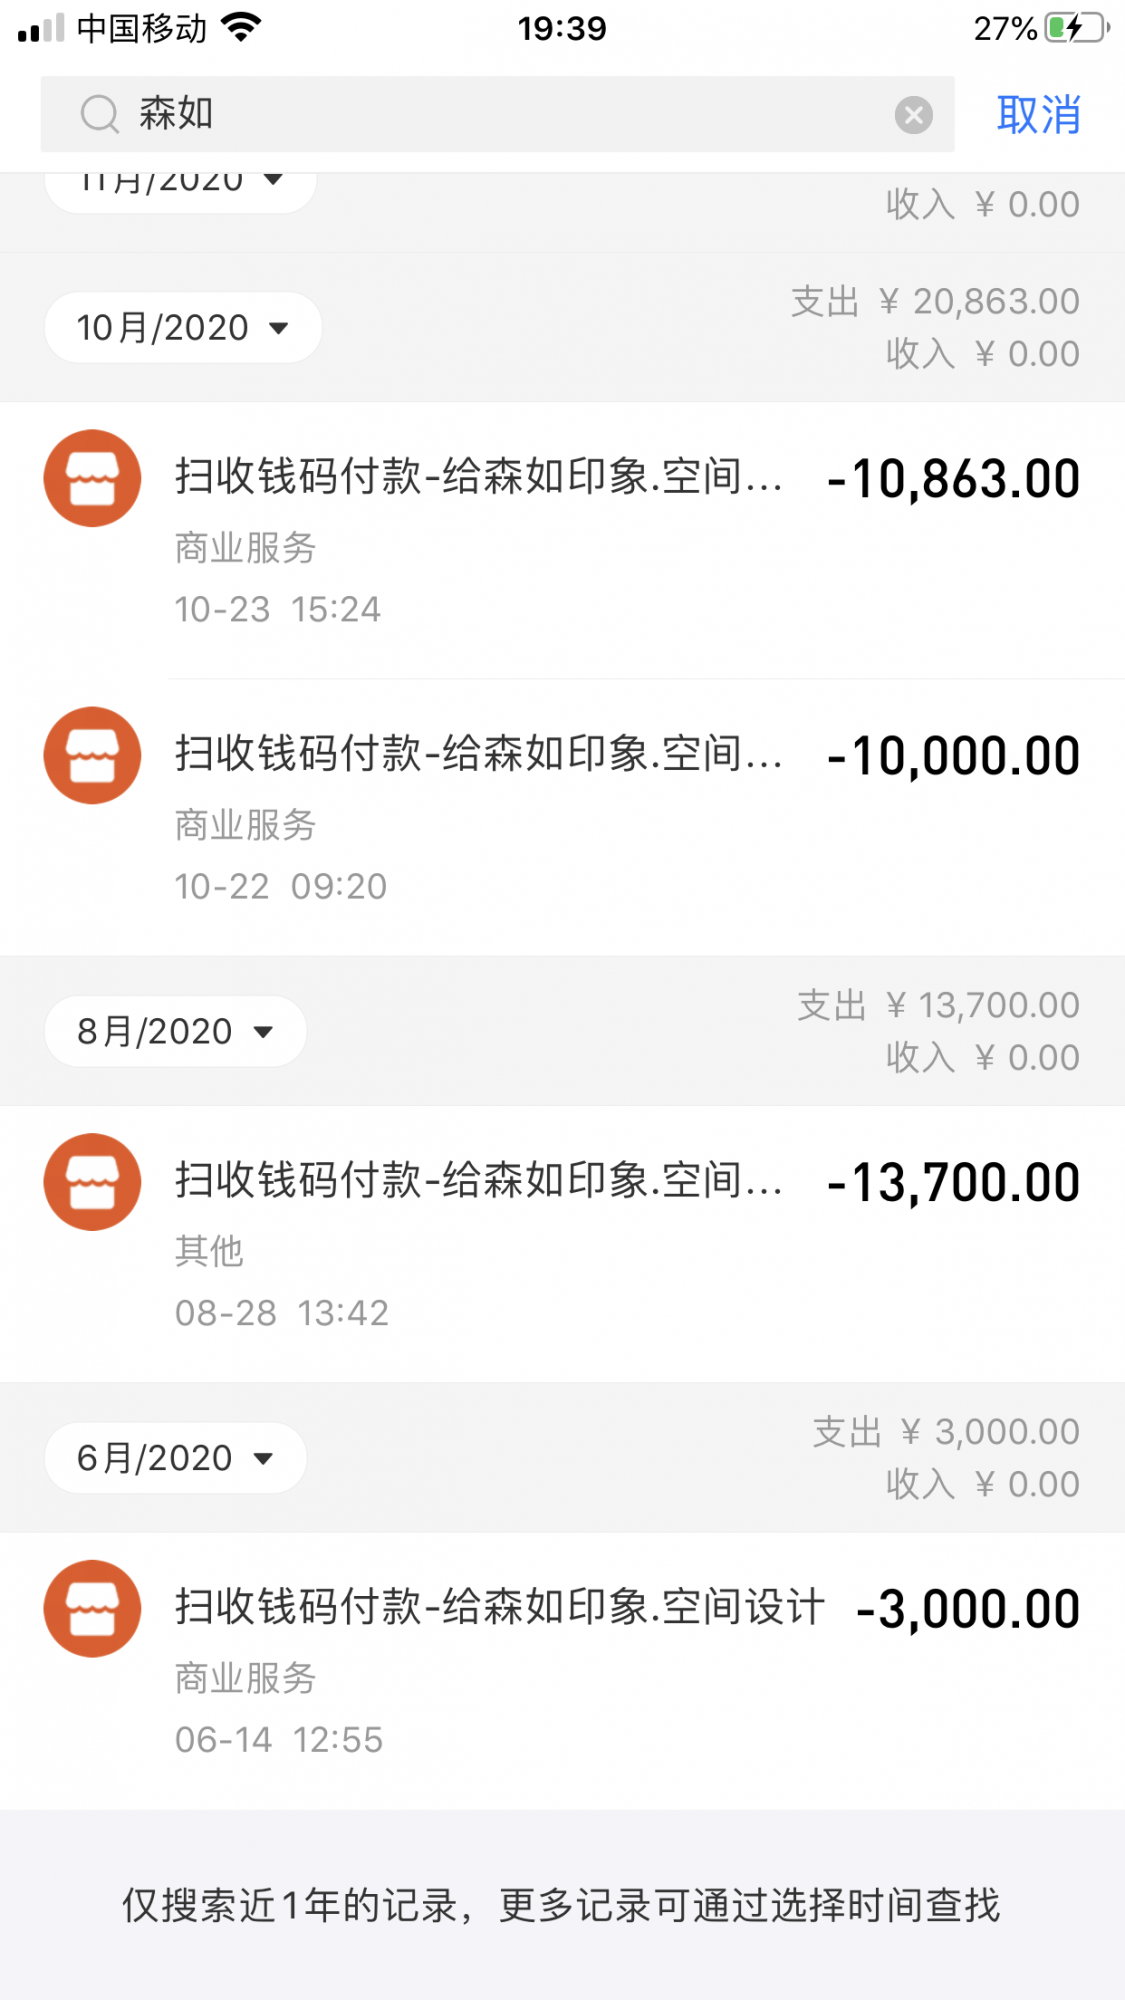
Task: Tap the battery indicator in status bar
Action: tap(1076, 28)
